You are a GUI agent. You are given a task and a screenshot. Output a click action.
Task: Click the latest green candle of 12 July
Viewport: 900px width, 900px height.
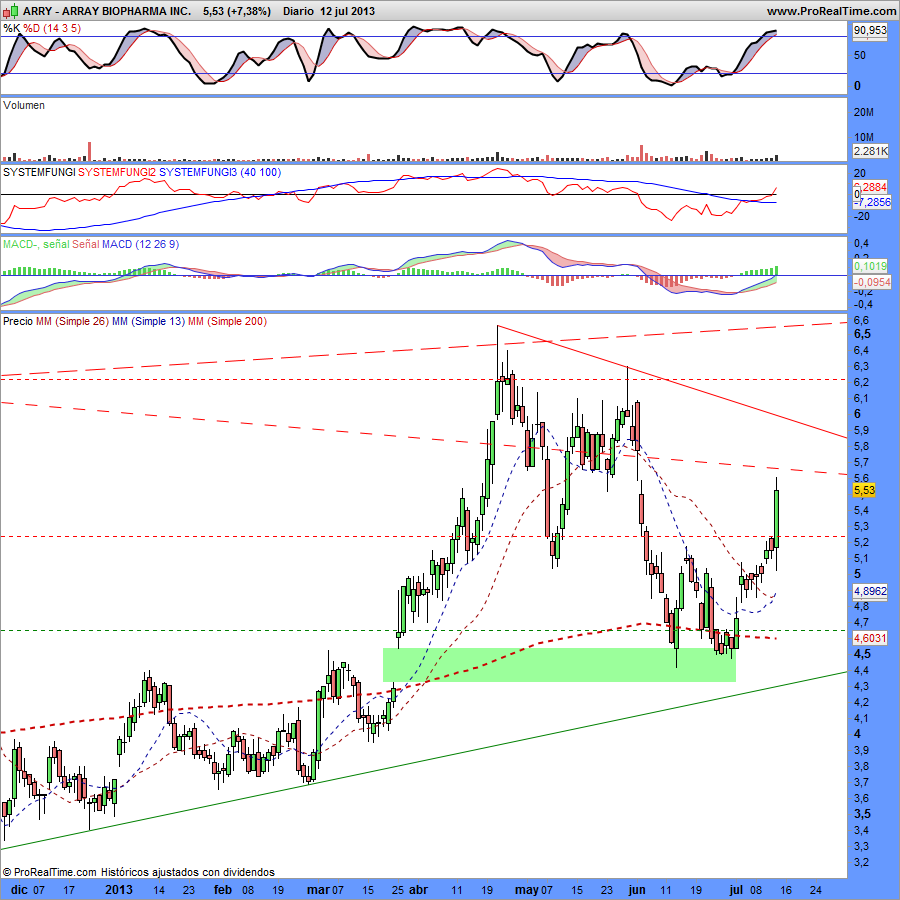coord(777,519)
